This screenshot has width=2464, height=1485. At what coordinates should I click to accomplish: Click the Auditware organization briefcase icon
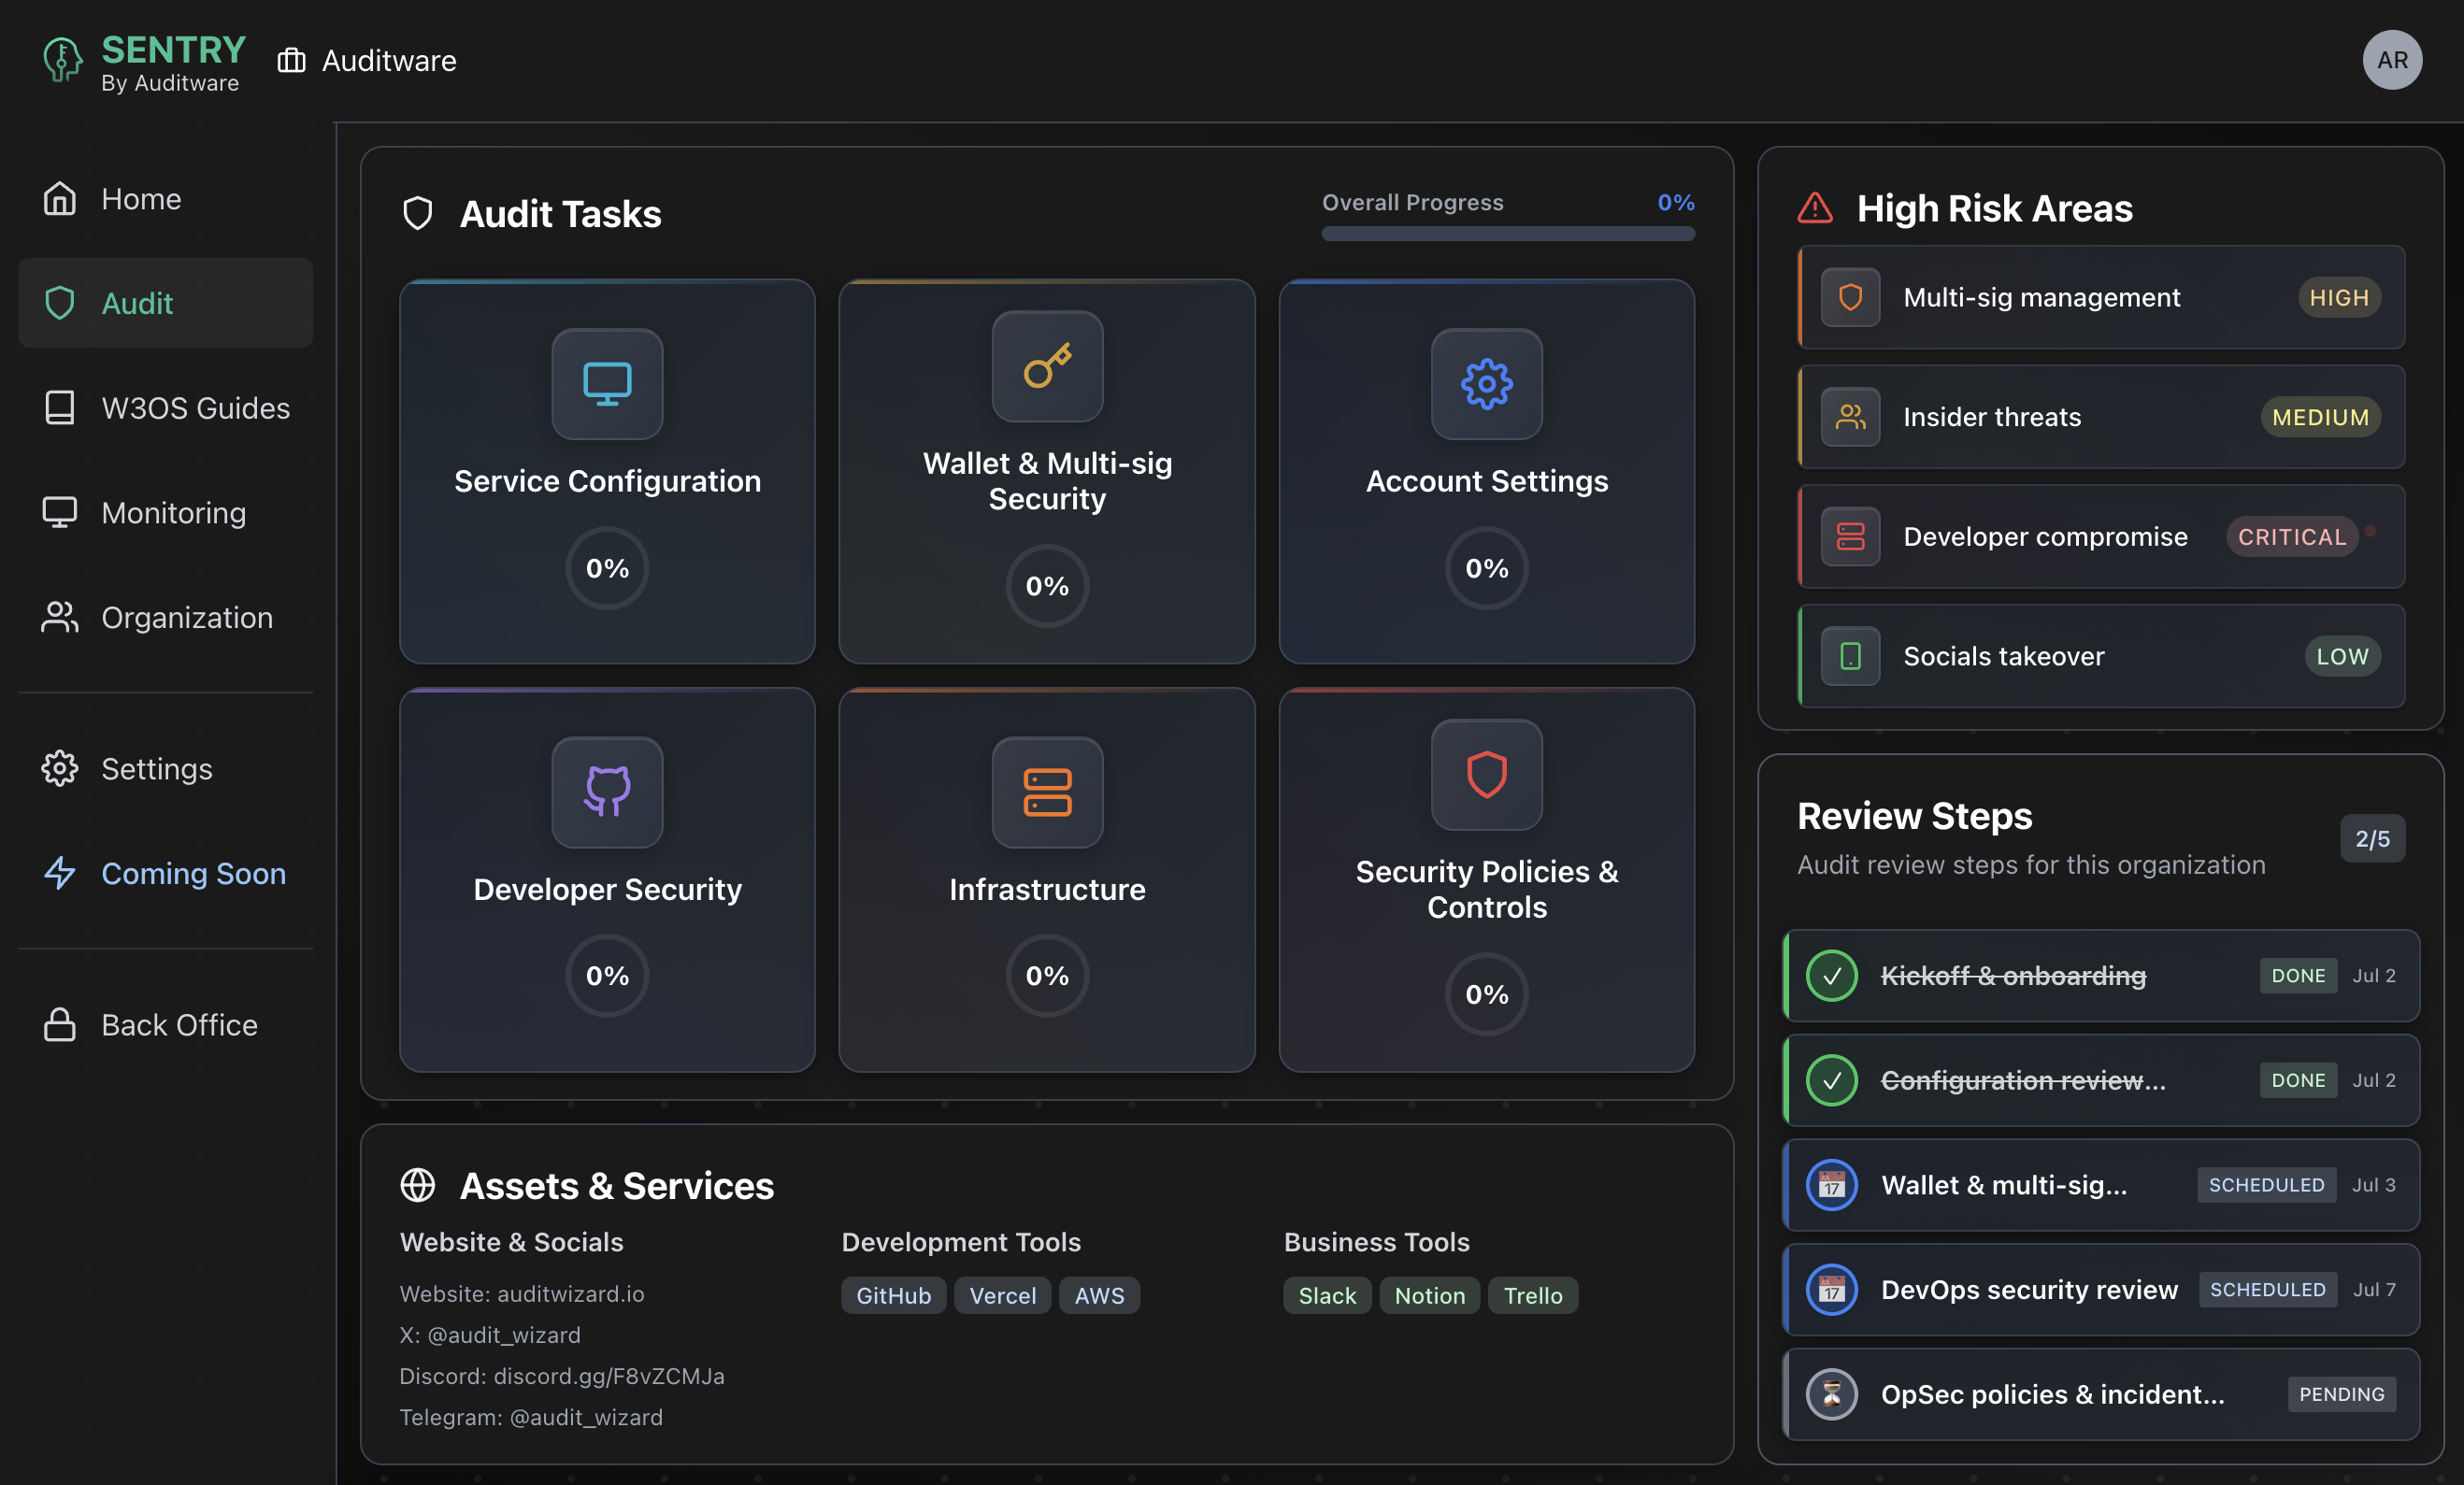tap(291, 61)
